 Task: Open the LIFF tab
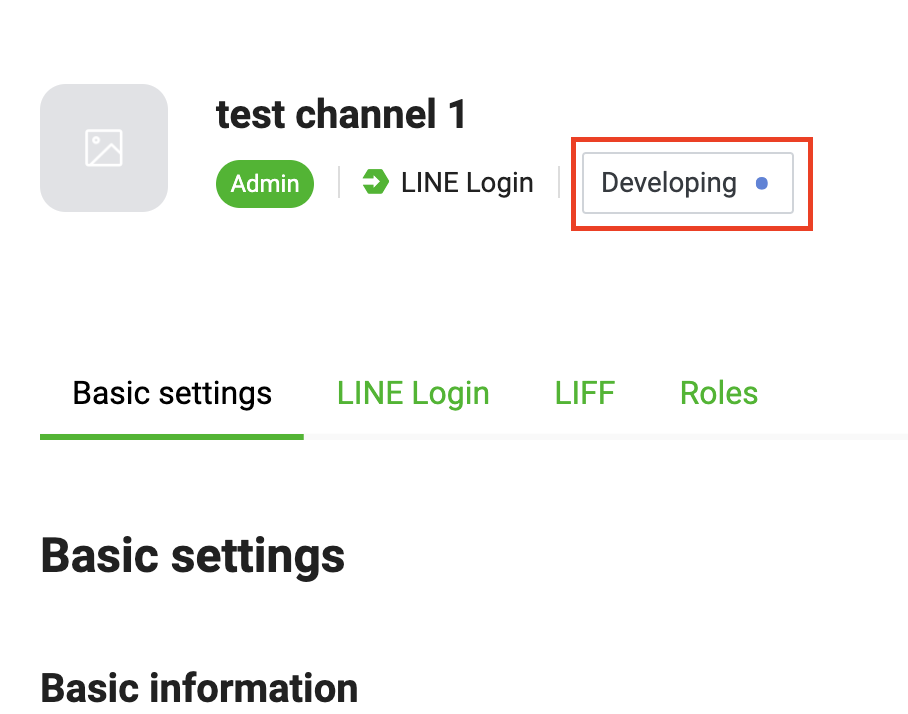coord(585,394)
